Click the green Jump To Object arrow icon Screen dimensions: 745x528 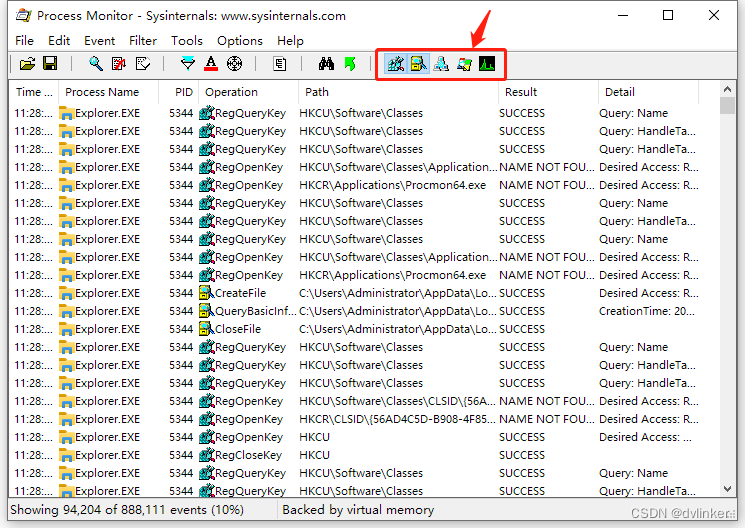click(350, 64)
